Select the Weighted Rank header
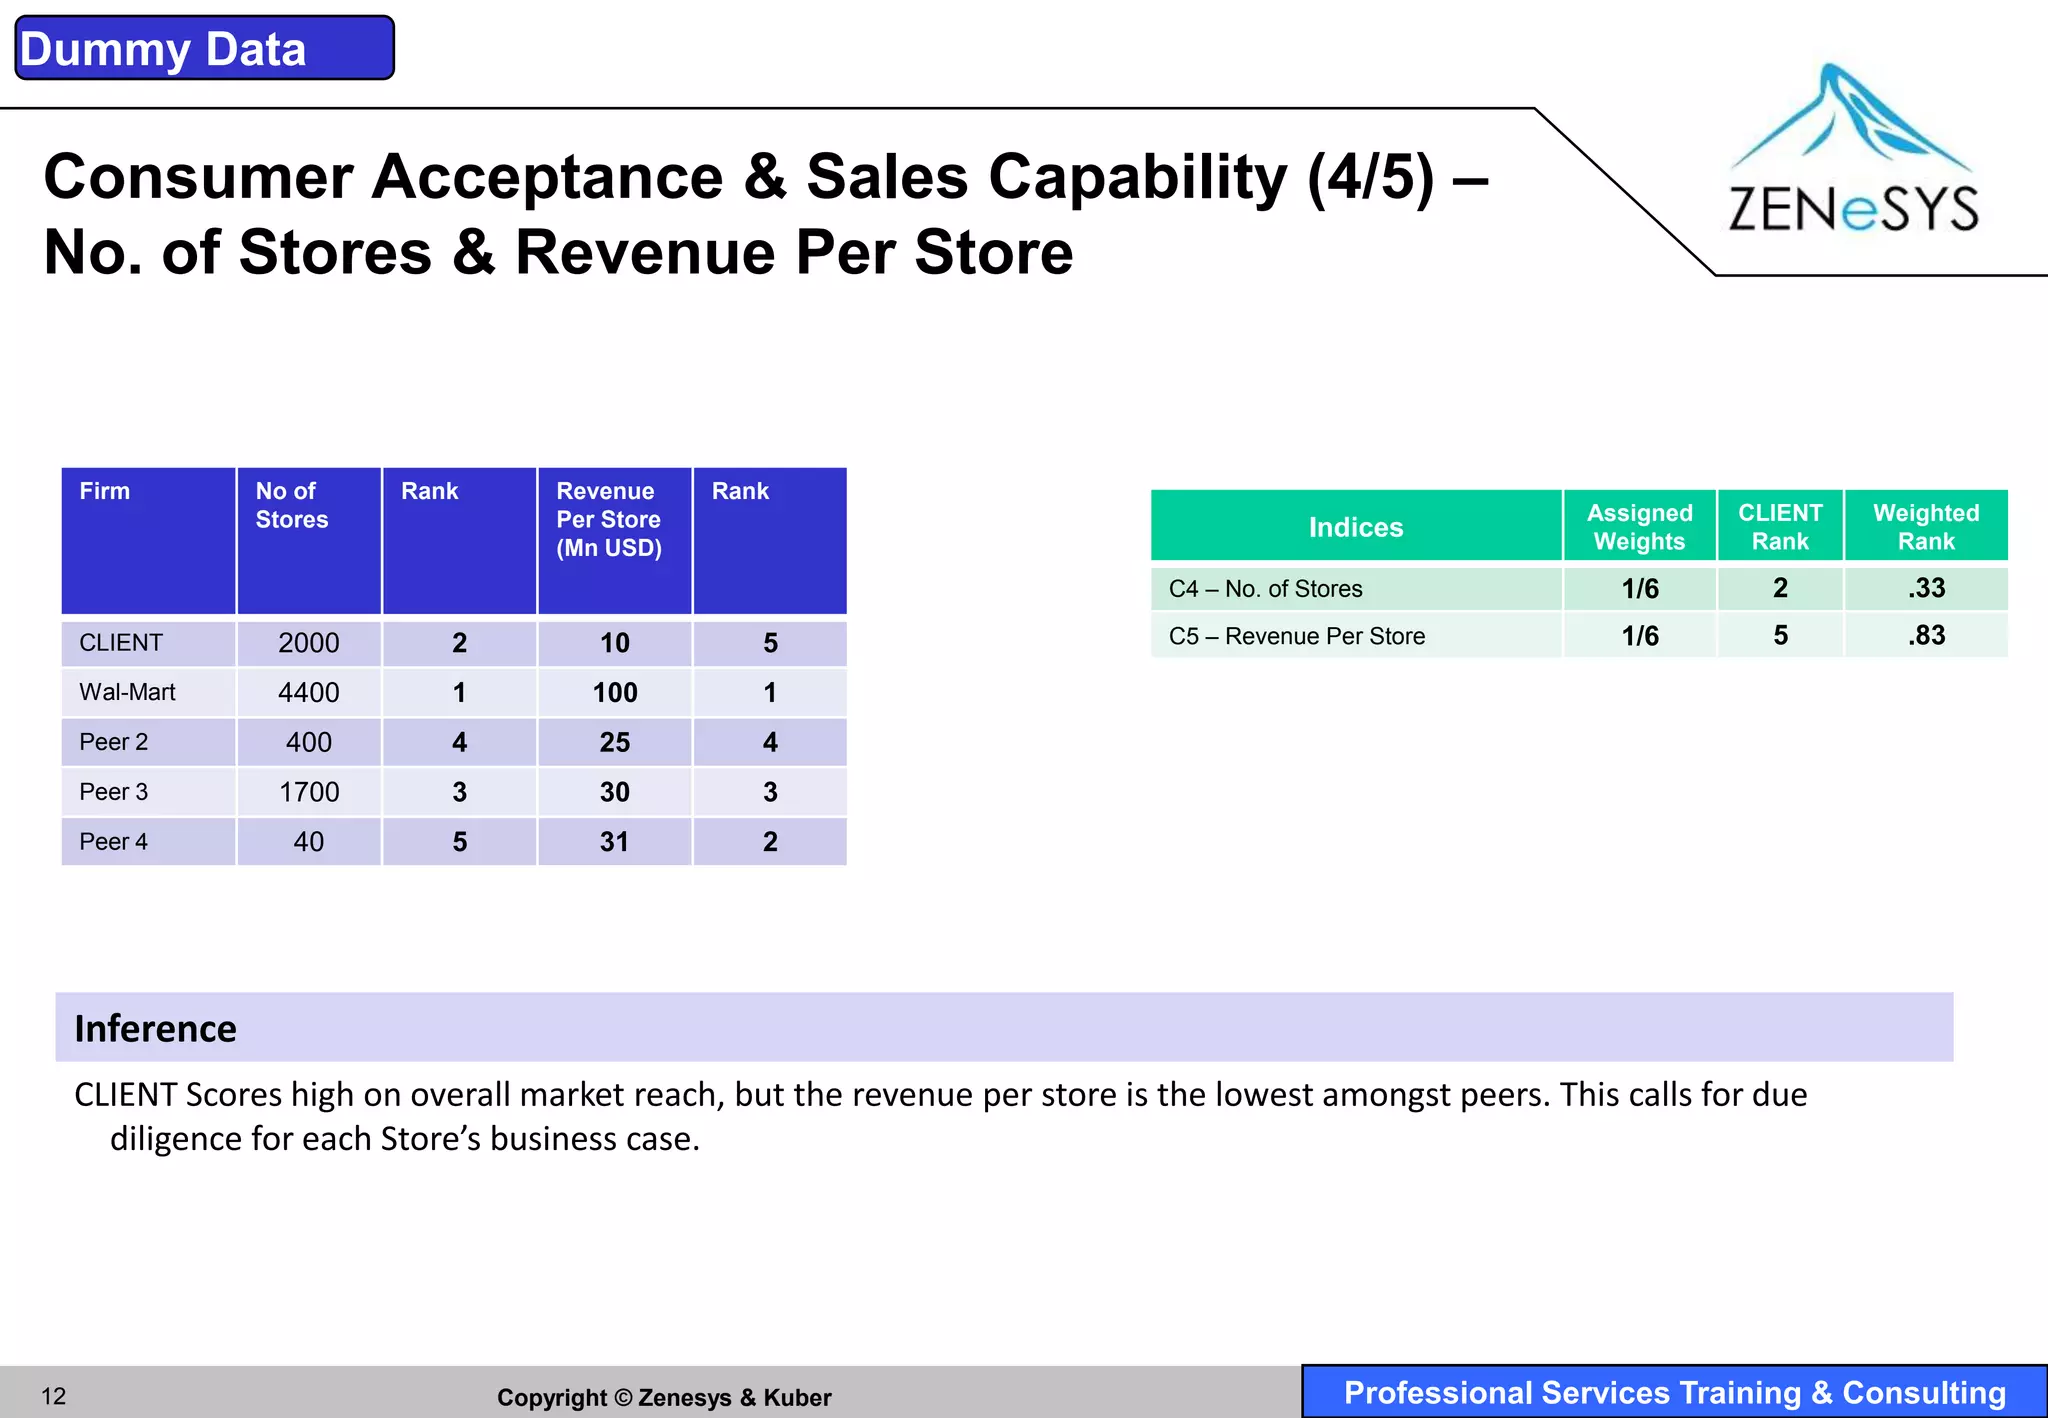Image resolution: width=2048 pixels, height=1418 pixels. (x=1926, y=525)
